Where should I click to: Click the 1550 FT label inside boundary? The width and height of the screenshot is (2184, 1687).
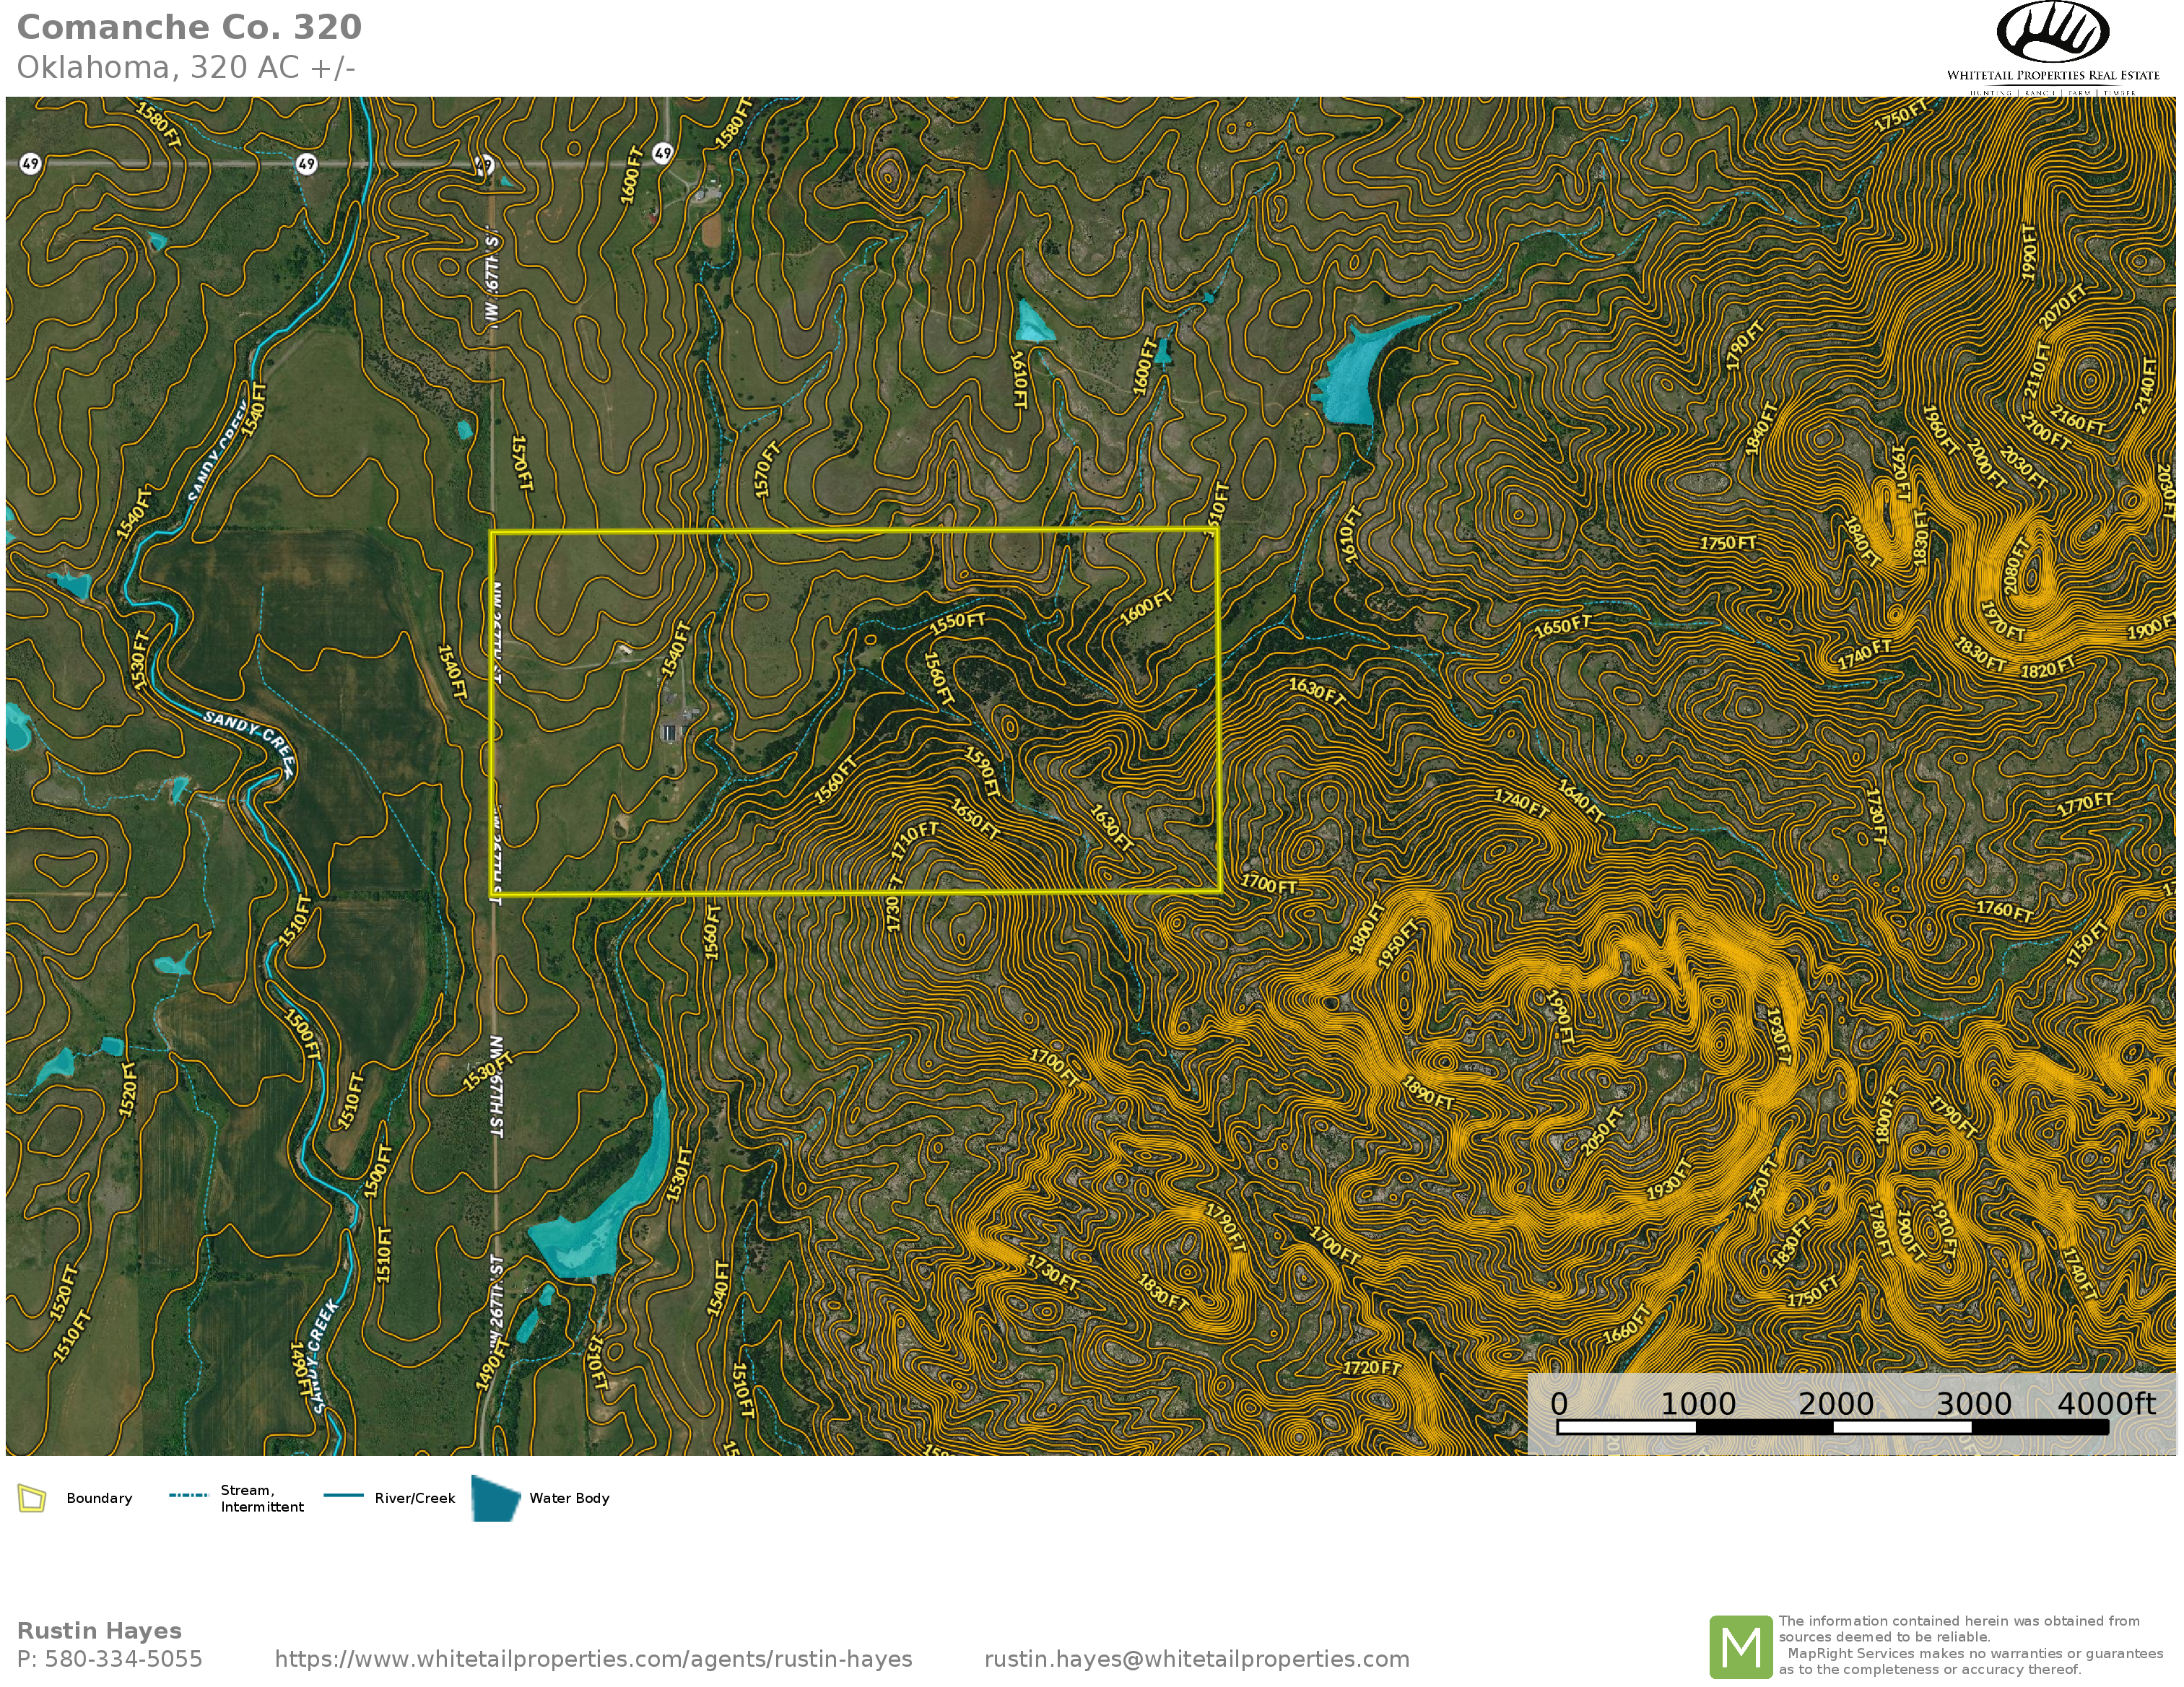point(957,622)
